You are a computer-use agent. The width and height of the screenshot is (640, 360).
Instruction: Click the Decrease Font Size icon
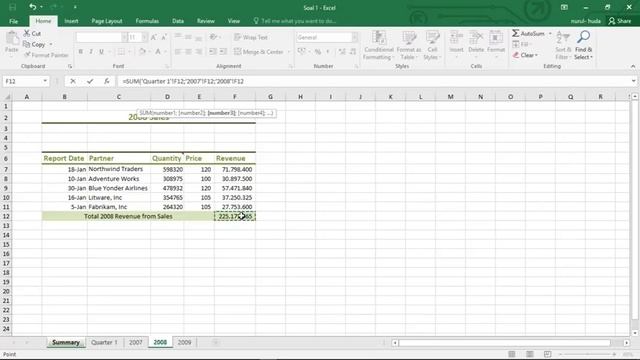click(164, 37)
